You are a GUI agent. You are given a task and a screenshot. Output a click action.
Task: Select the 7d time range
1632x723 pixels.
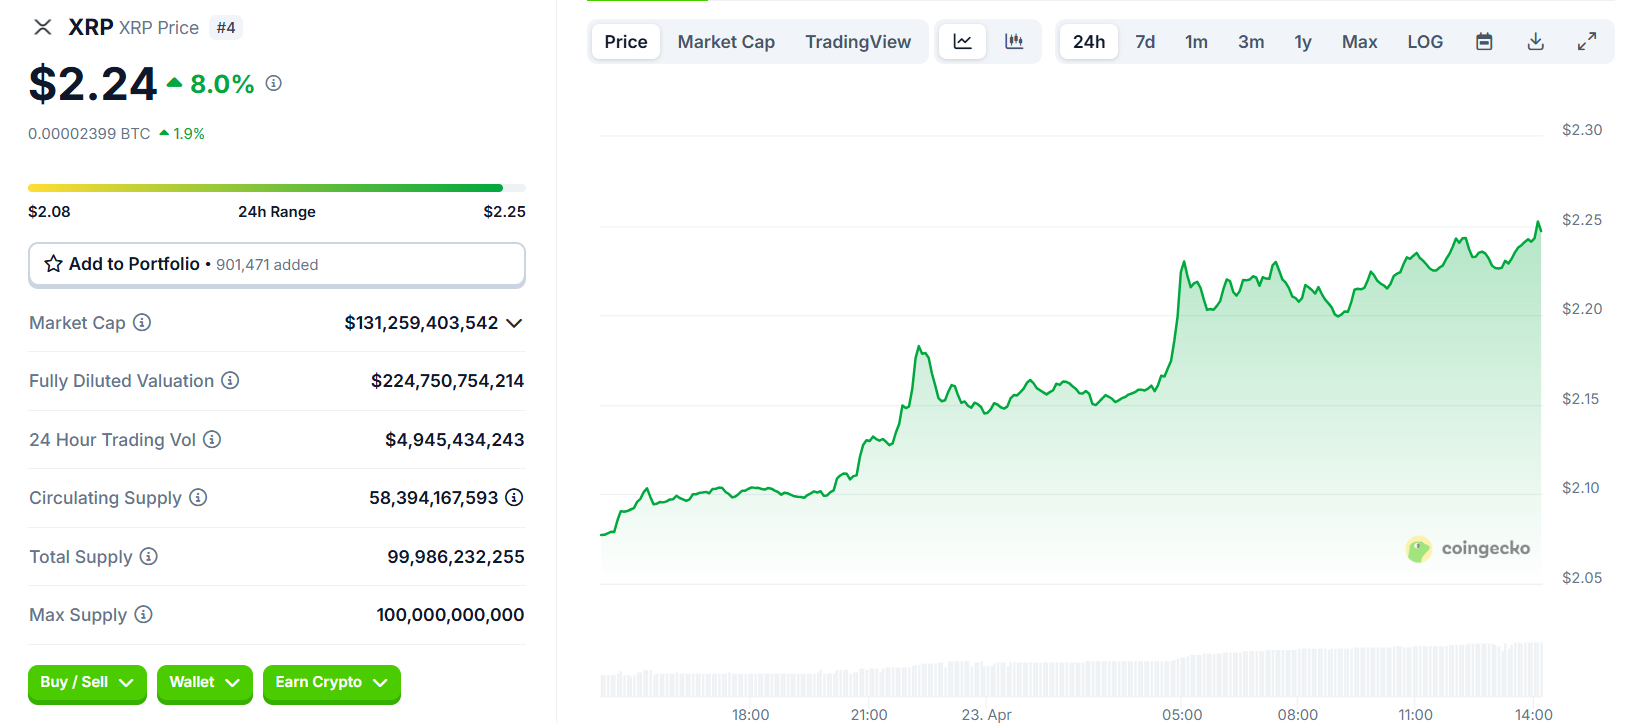coord(1145,42)
